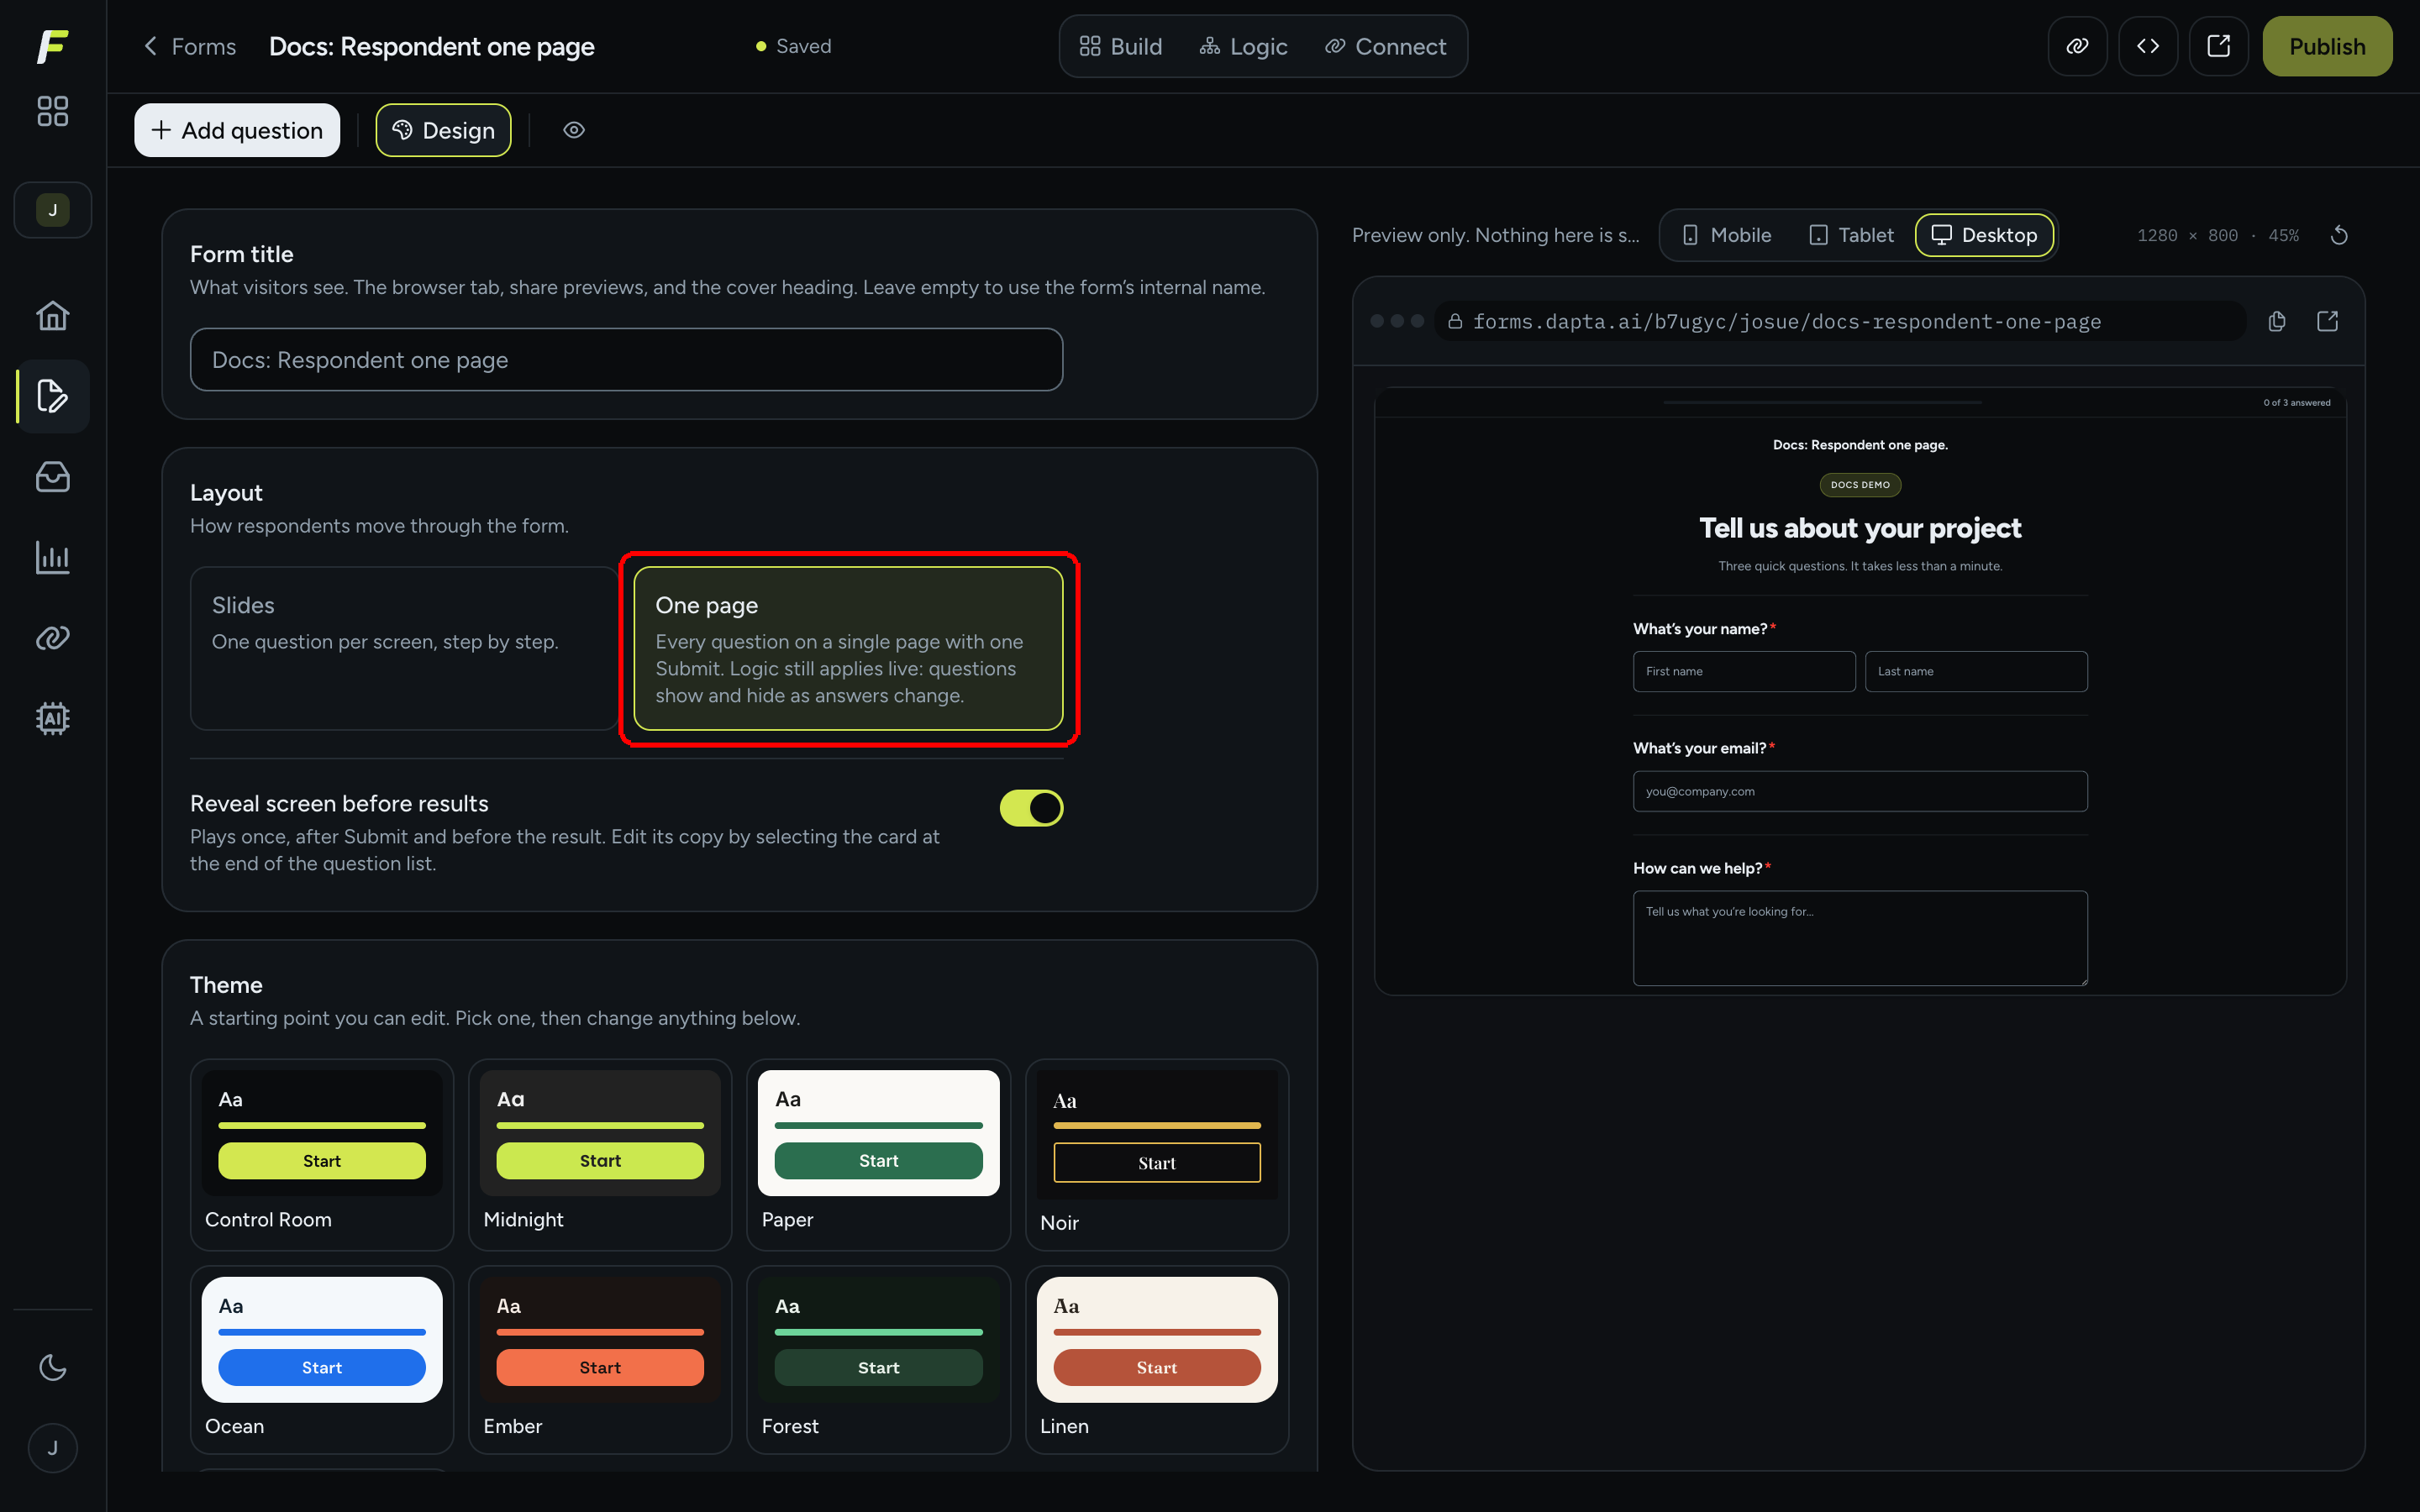The height and width of the screenshot is (1512, 2420).
Task: Click the email field in preview
Action: click(x=1859, y=791)
